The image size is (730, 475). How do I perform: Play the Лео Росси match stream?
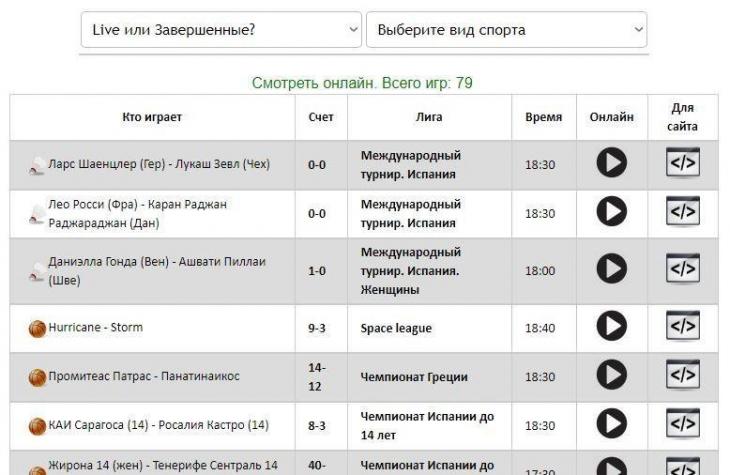click(x=611, y=213)
